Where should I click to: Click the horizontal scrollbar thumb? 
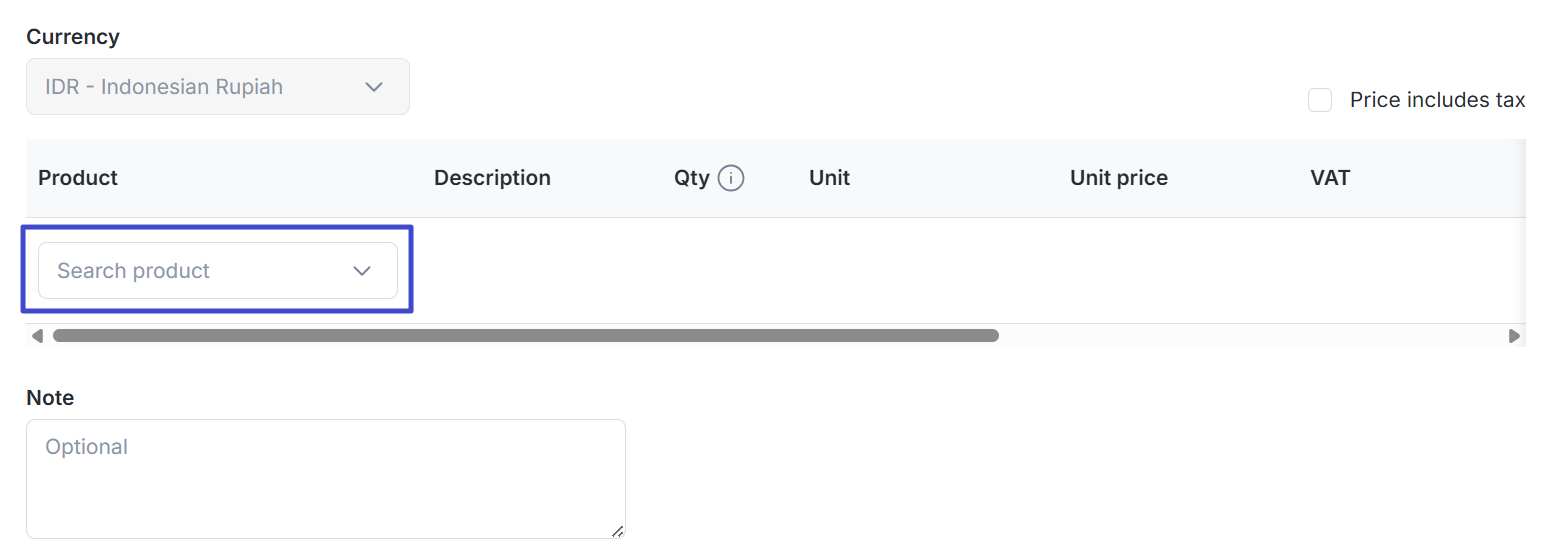pyautogui.click(x=526, y=336)
